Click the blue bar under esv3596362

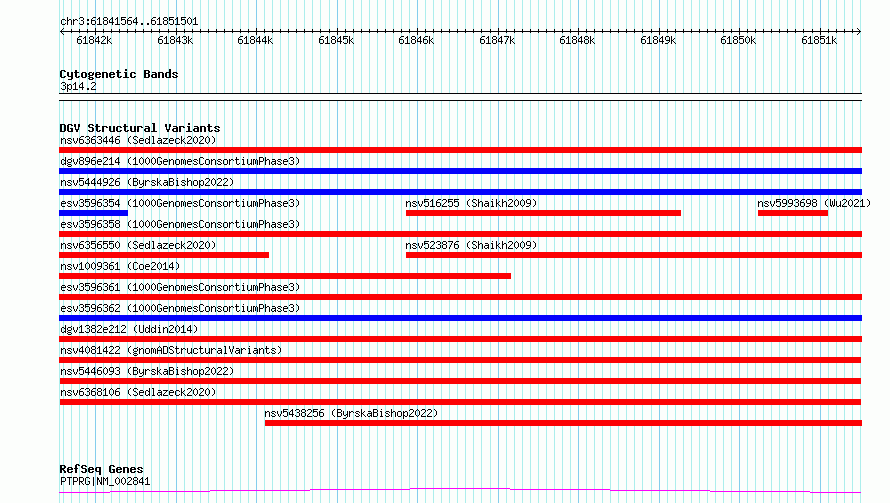[460, 318]
